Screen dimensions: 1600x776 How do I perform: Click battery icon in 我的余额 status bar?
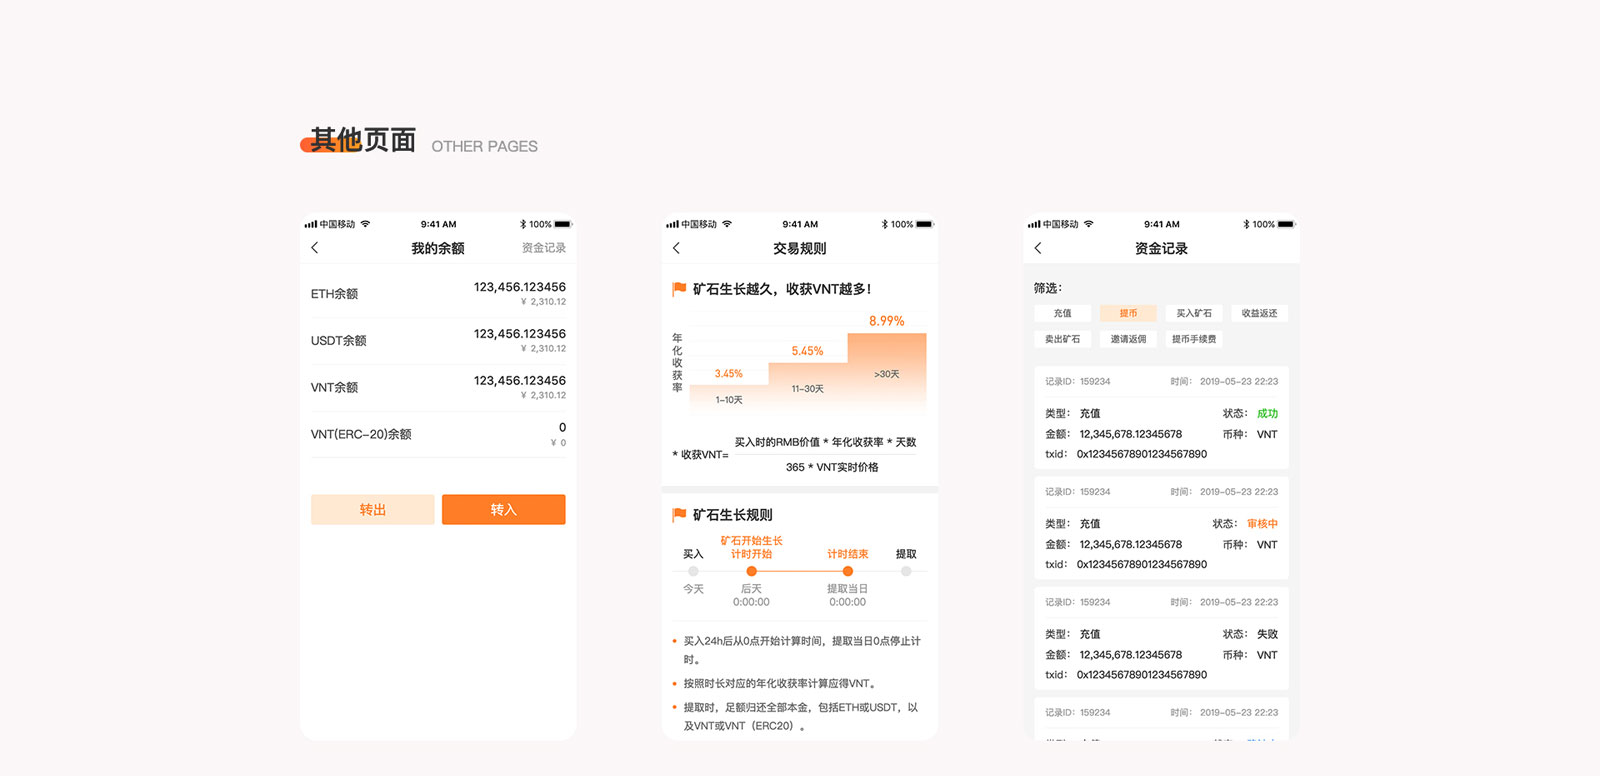[563, 224]
